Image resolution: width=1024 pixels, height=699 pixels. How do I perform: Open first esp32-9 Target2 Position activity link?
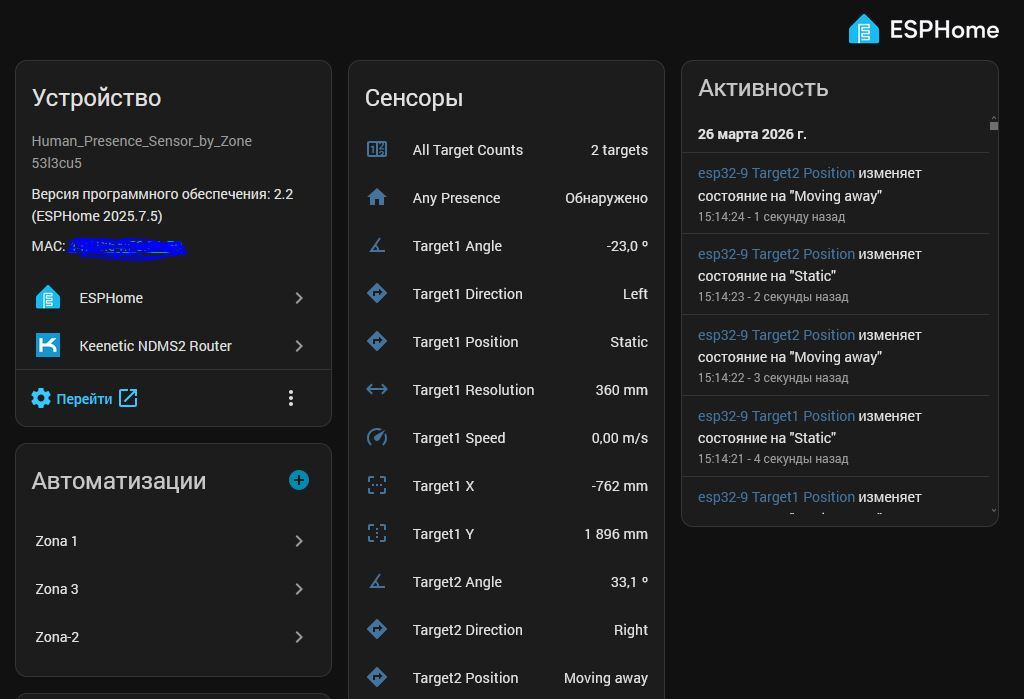tap(776, 173)
